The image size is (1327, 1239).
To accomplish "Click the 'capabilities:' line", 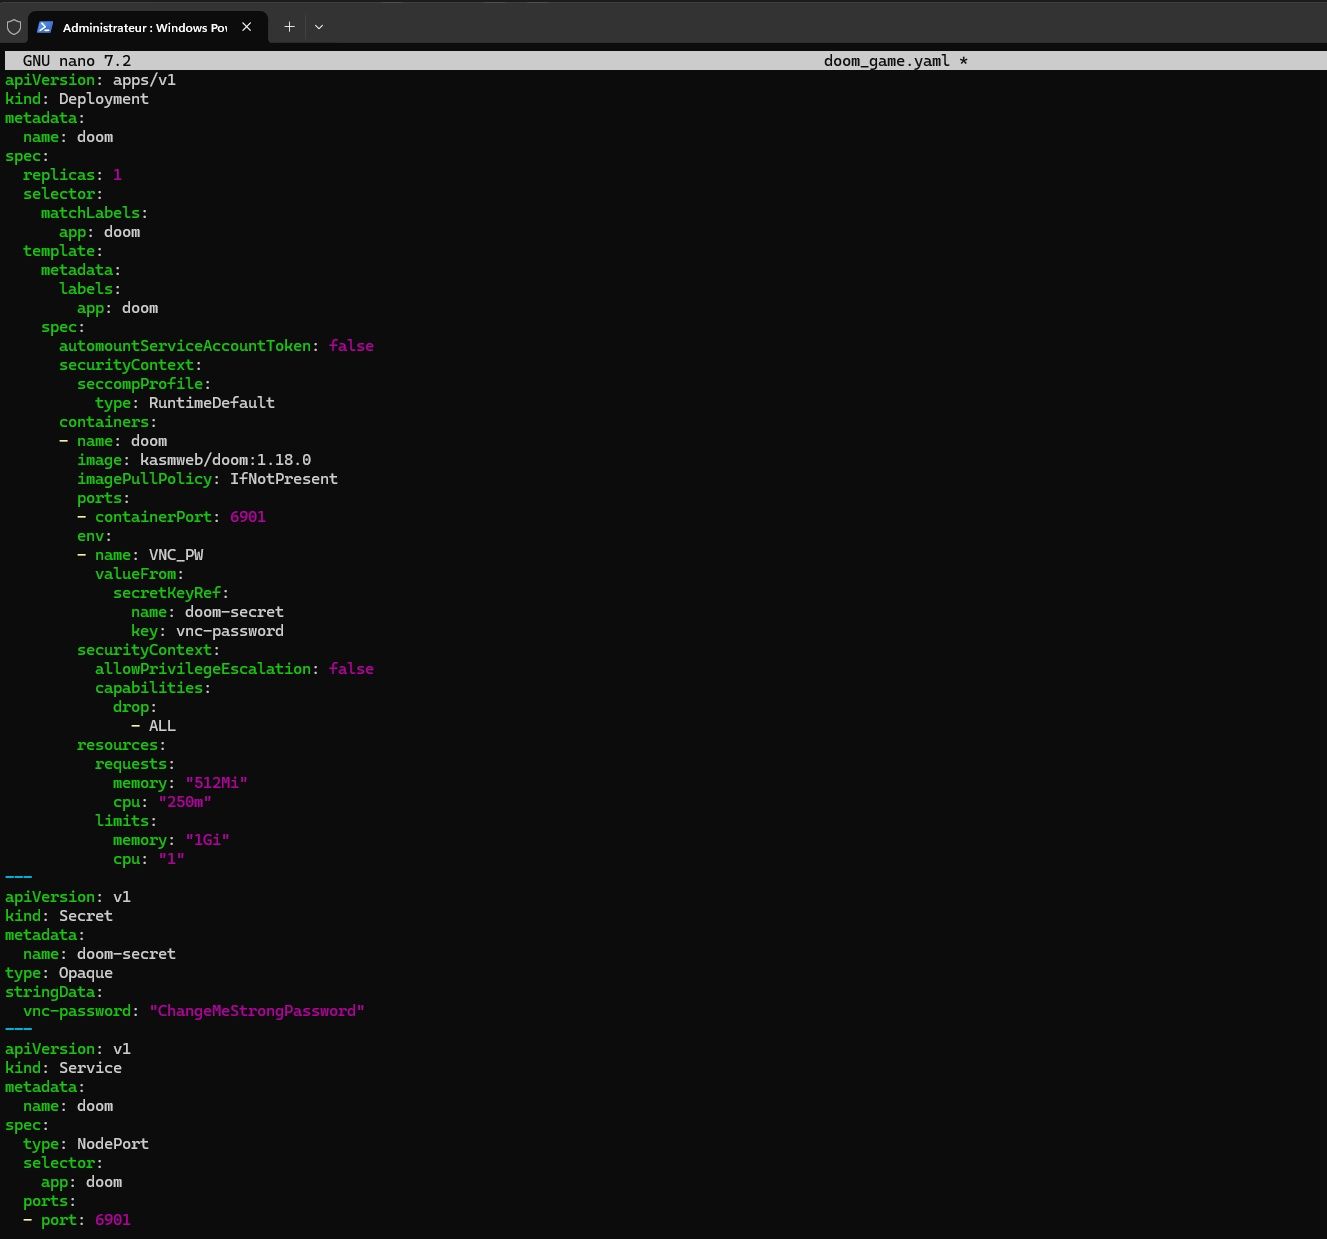I will (153, 688).
